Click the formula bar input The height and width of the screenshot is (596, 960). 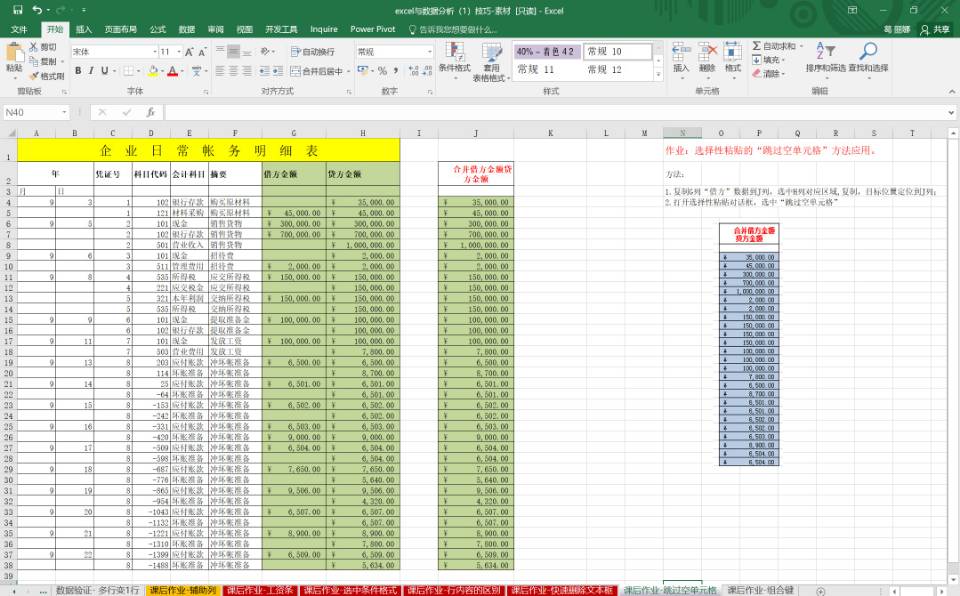pos(556,112)
